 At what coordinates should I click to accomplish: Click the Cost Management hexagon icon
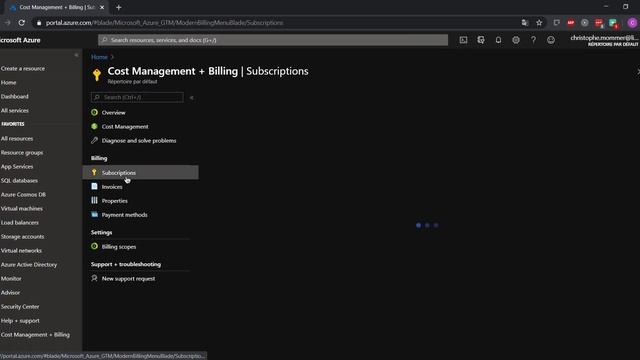(x=94, y=127)
